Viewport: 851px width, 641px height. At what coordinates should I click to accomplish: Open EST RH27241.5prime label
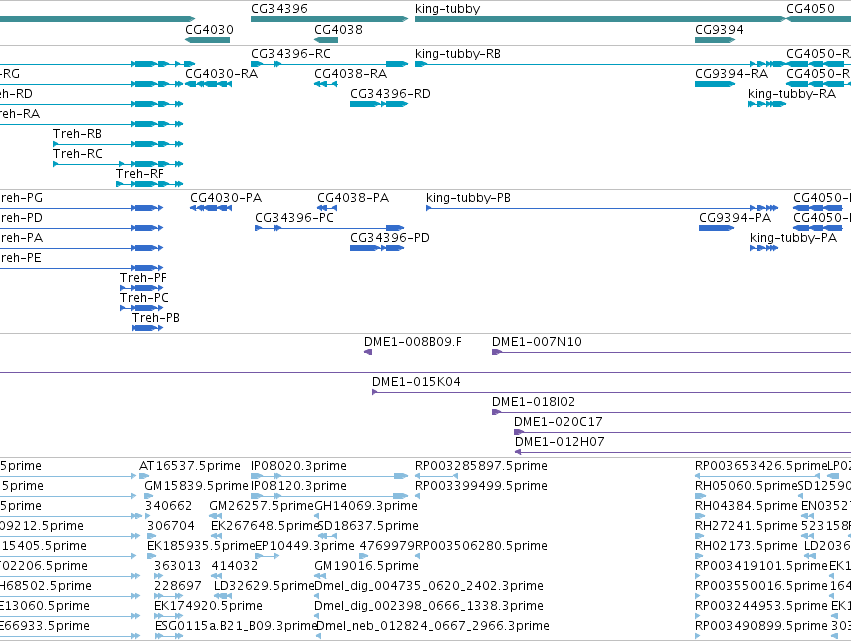click(746, 526)
